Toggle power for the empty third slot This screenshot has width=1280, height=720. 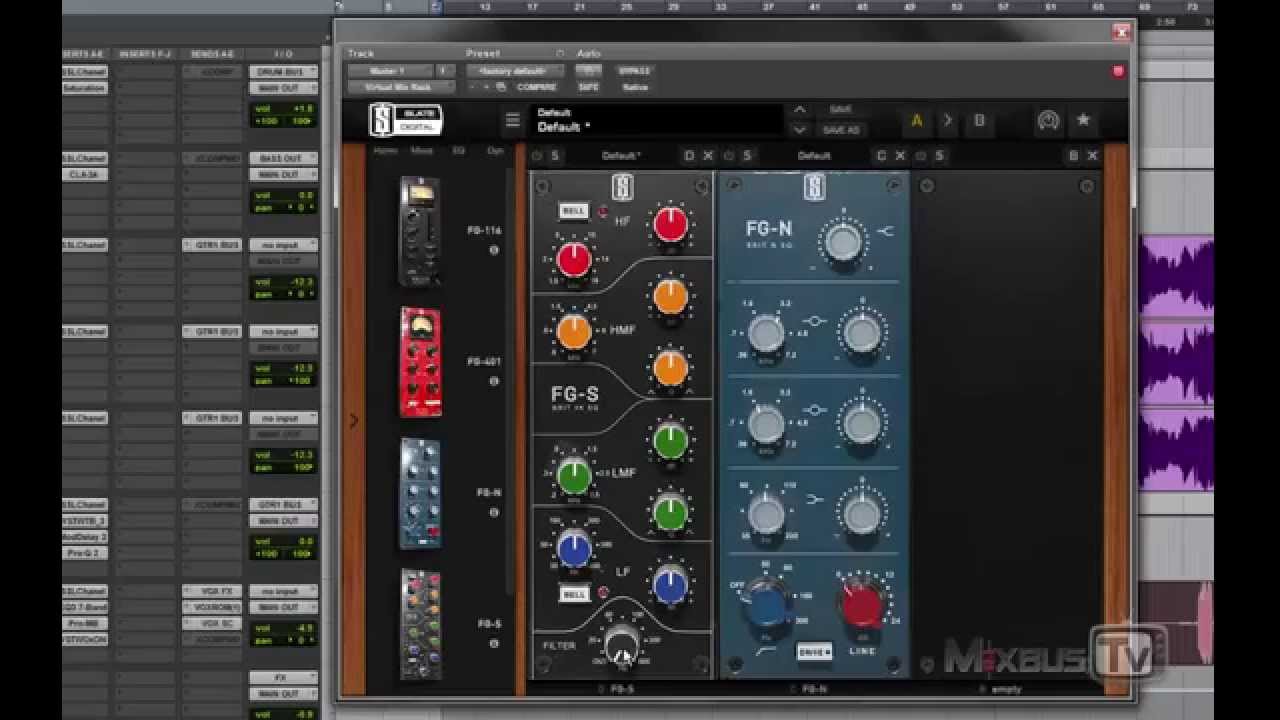click(921, 156)
